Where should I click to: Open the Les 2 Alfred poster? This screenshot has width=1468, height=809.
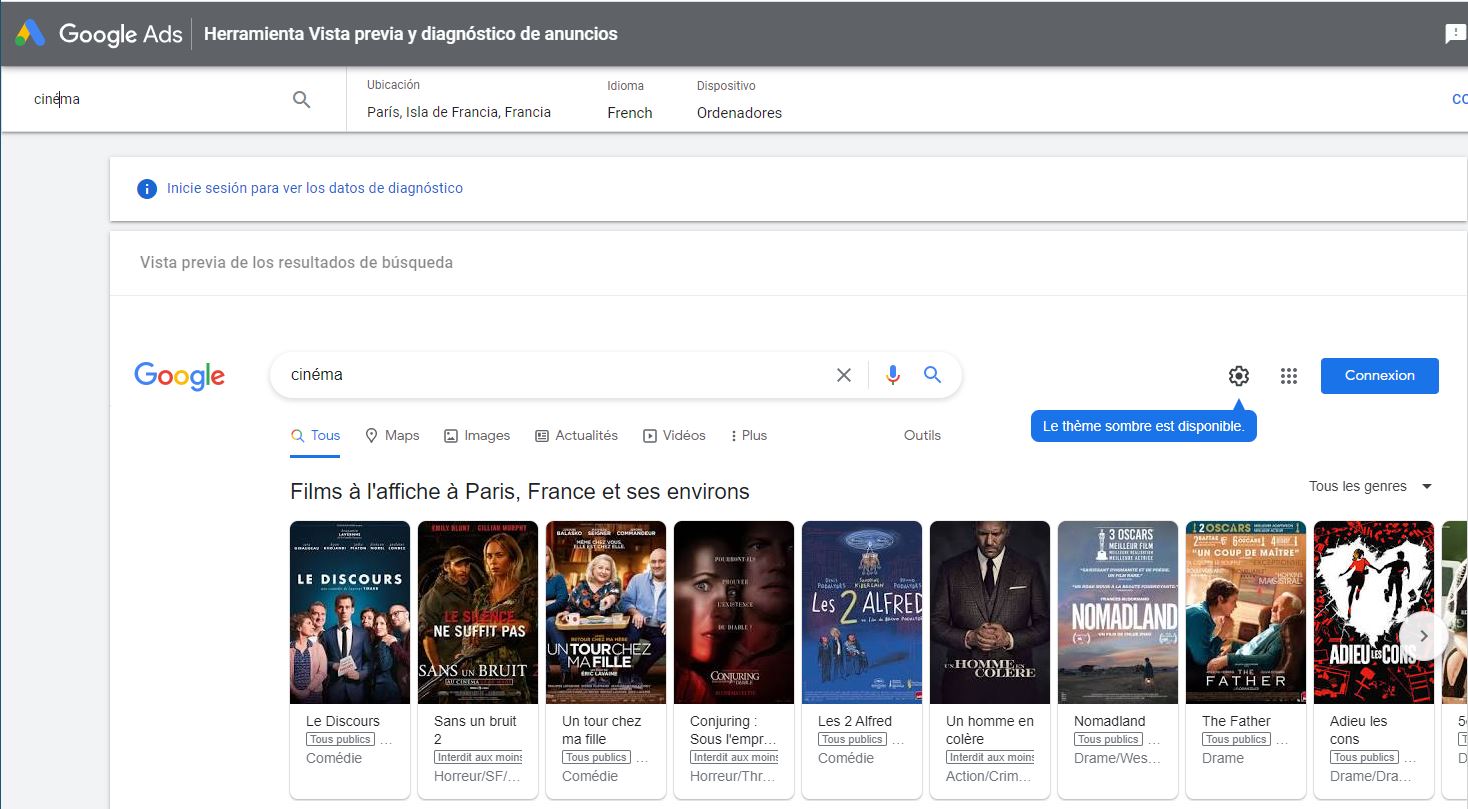click(862, 612)
